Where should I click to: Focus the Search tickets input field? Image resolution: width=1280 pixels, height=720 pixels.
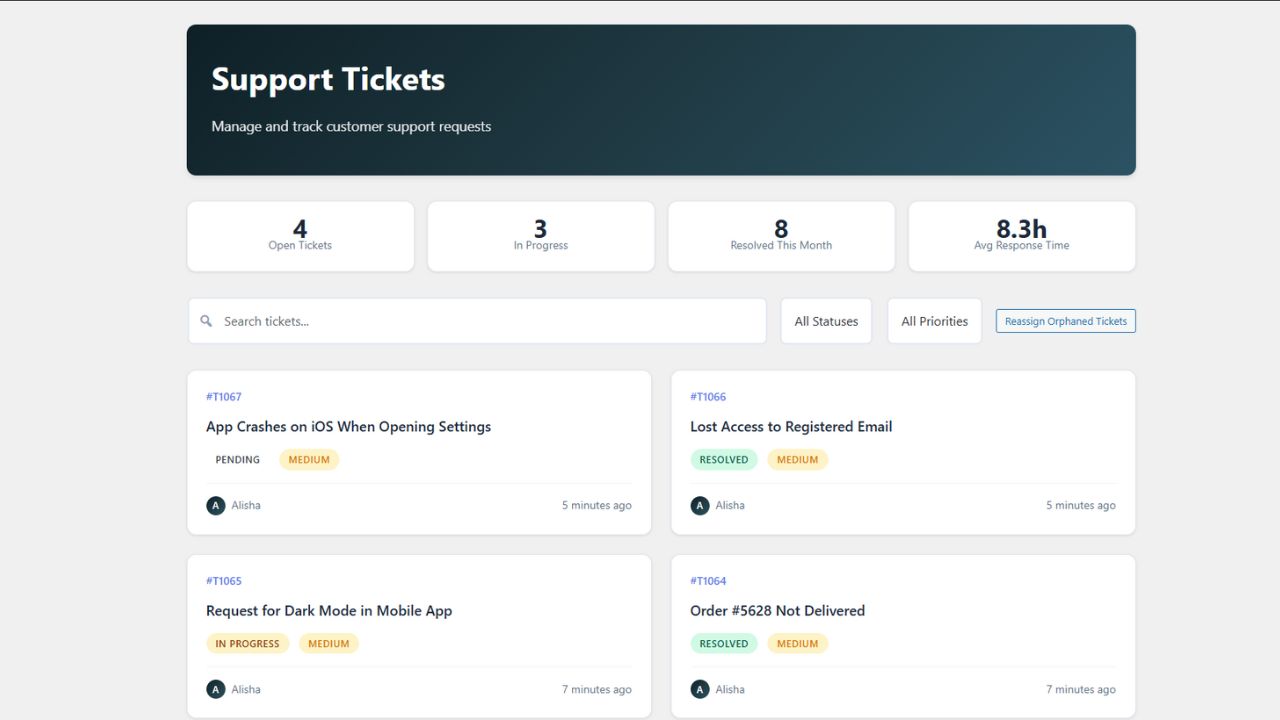point(477,321)
